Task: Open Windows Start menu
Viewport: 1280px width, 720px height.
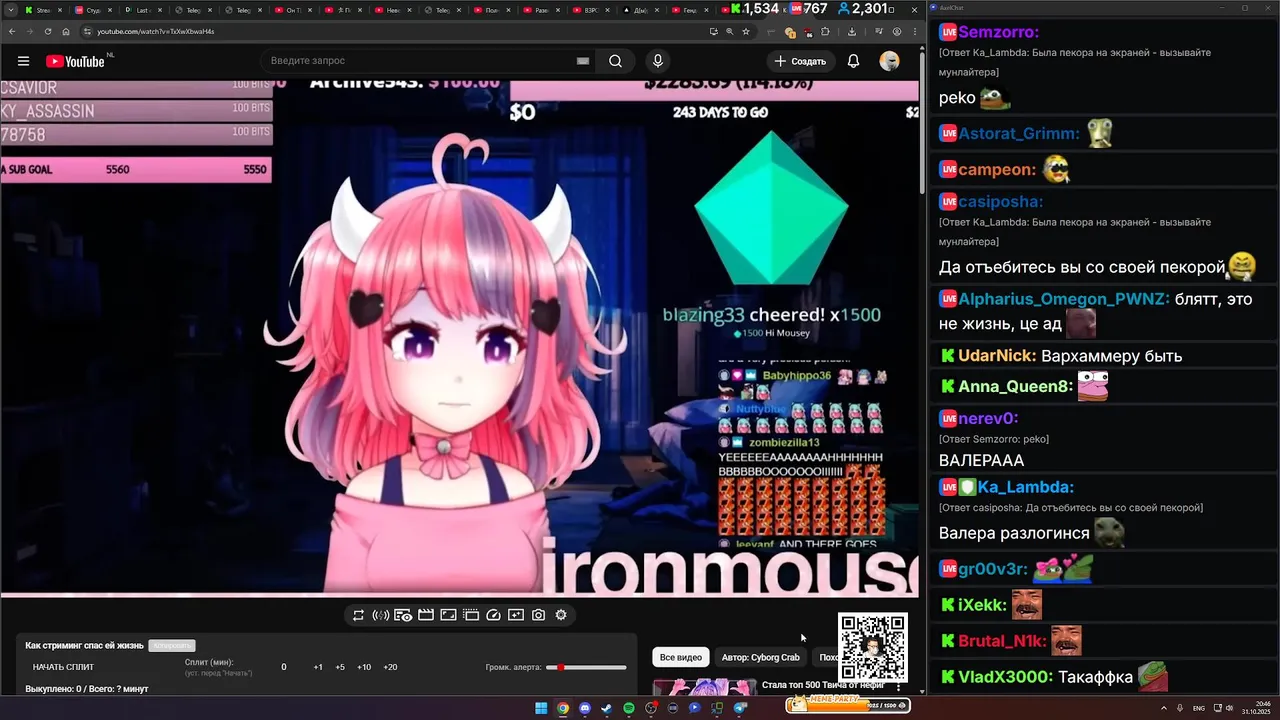Action: coord(541,708)
